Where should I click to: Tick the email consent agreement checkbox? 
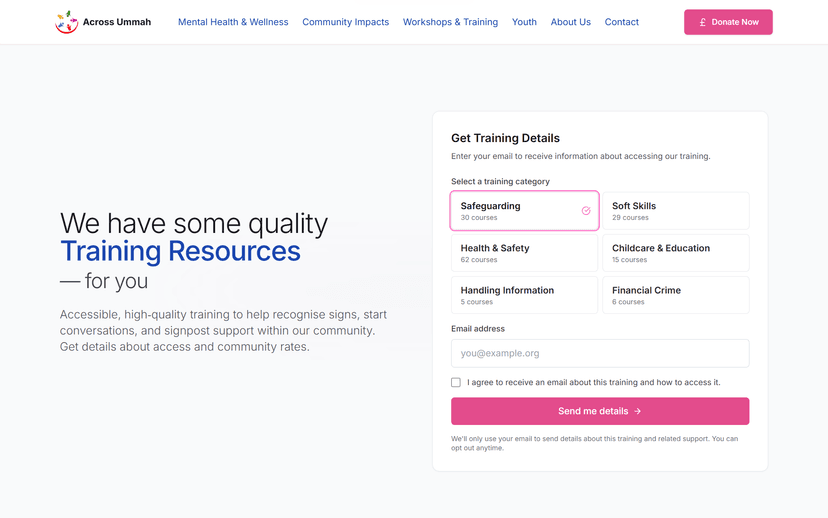456,382
